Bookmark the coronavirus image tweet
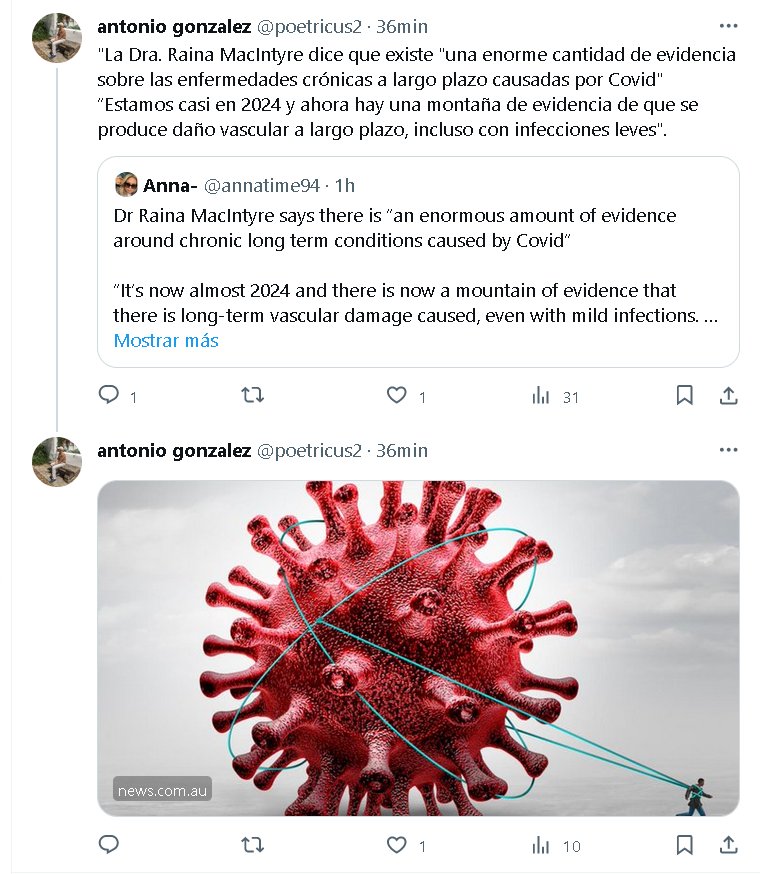The width and height of the screenshot is (760, 874). point(684,845)
